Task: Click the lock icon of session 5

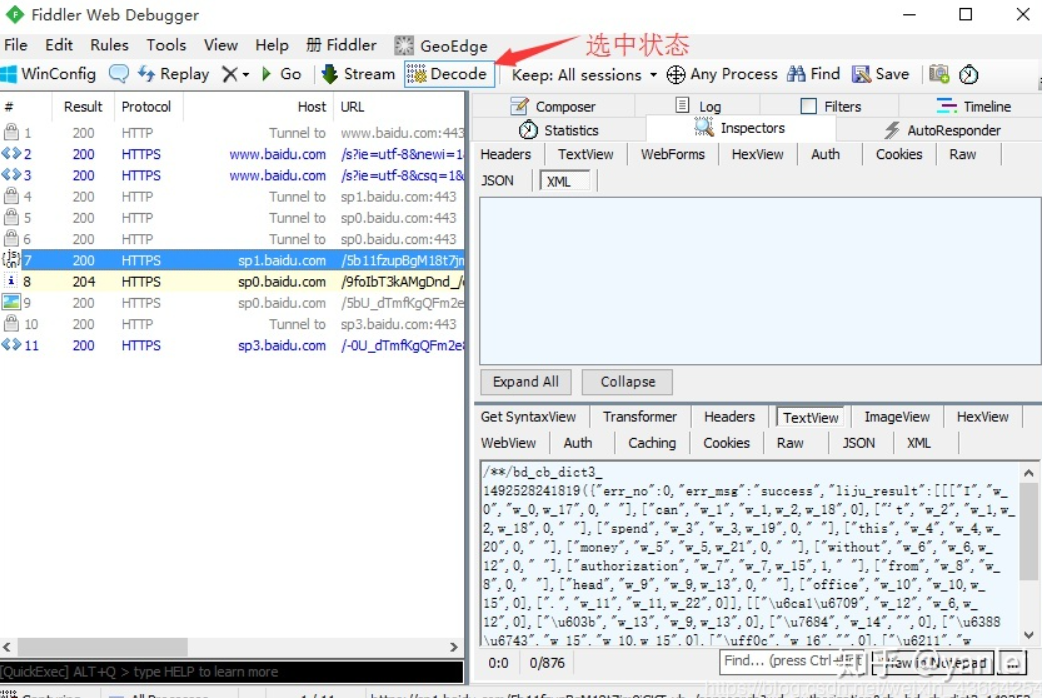Action: pos(11,217)
